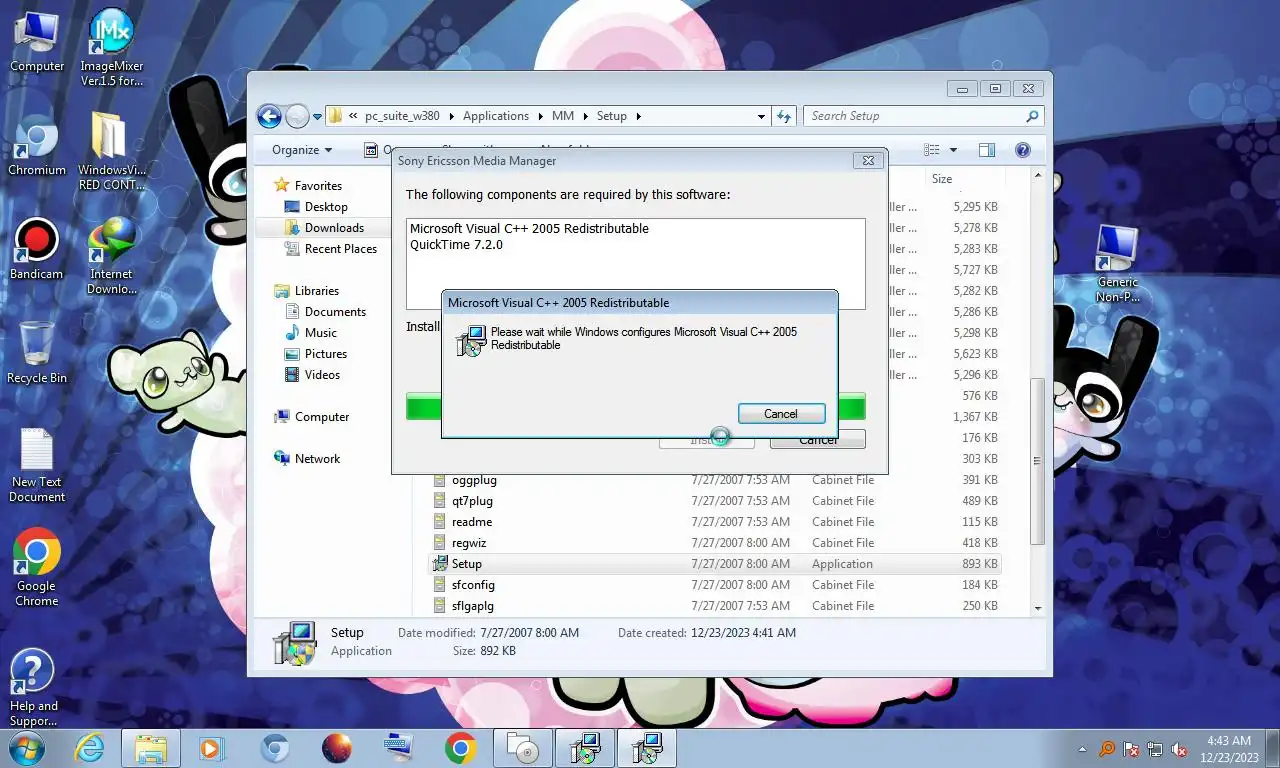Click the green installation progress bar

tap(424, 407)
